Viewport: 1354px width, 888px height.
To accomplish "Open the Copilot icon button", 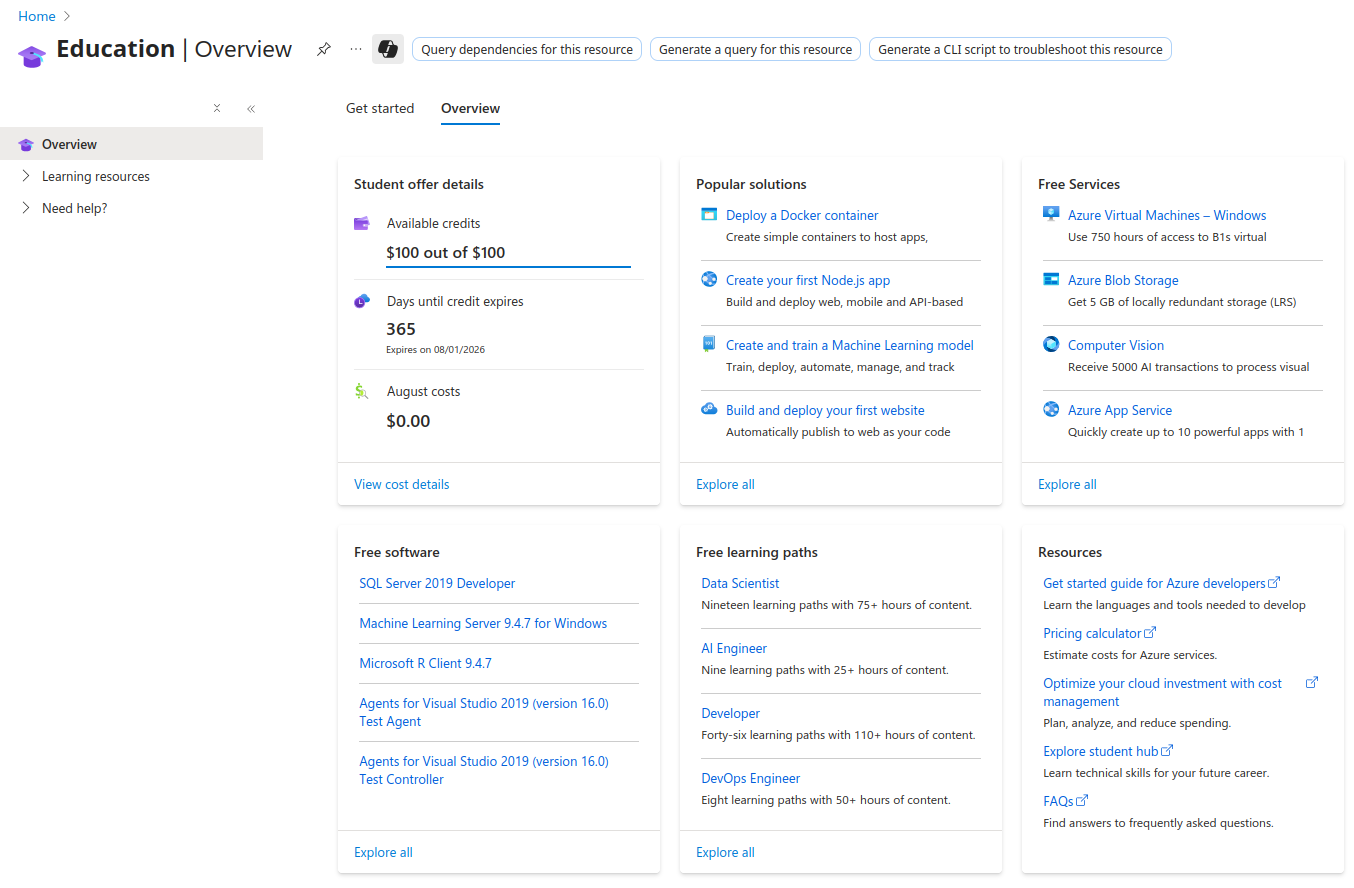I will pyautogui.click(x=388, y=49).
